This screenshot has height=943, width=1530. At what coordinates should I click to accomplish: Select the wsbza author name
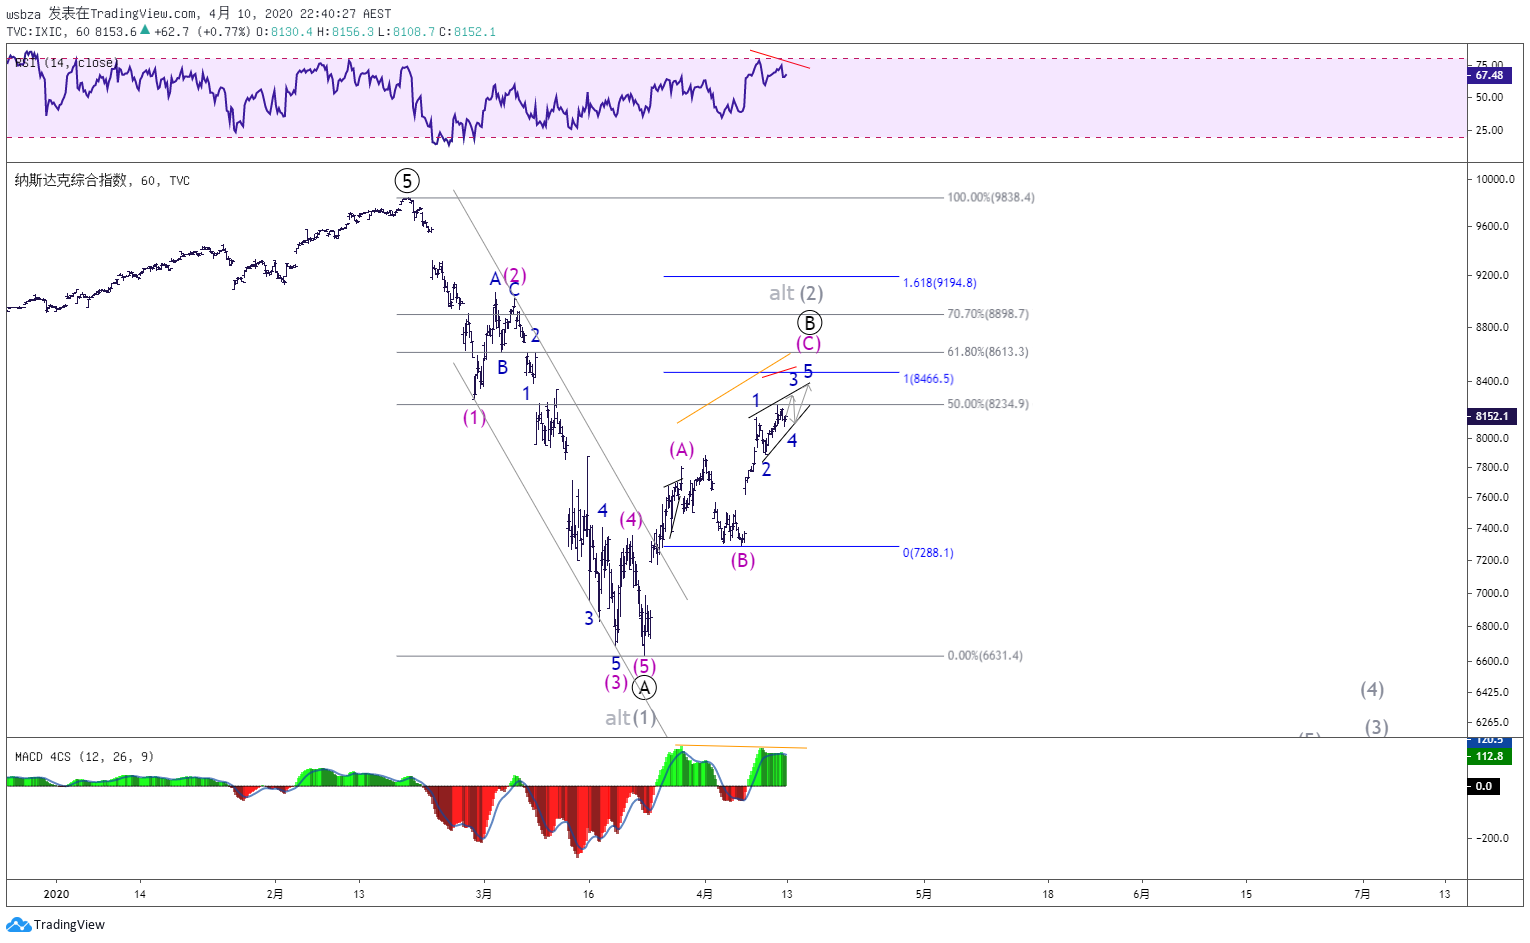click(24, 14)
